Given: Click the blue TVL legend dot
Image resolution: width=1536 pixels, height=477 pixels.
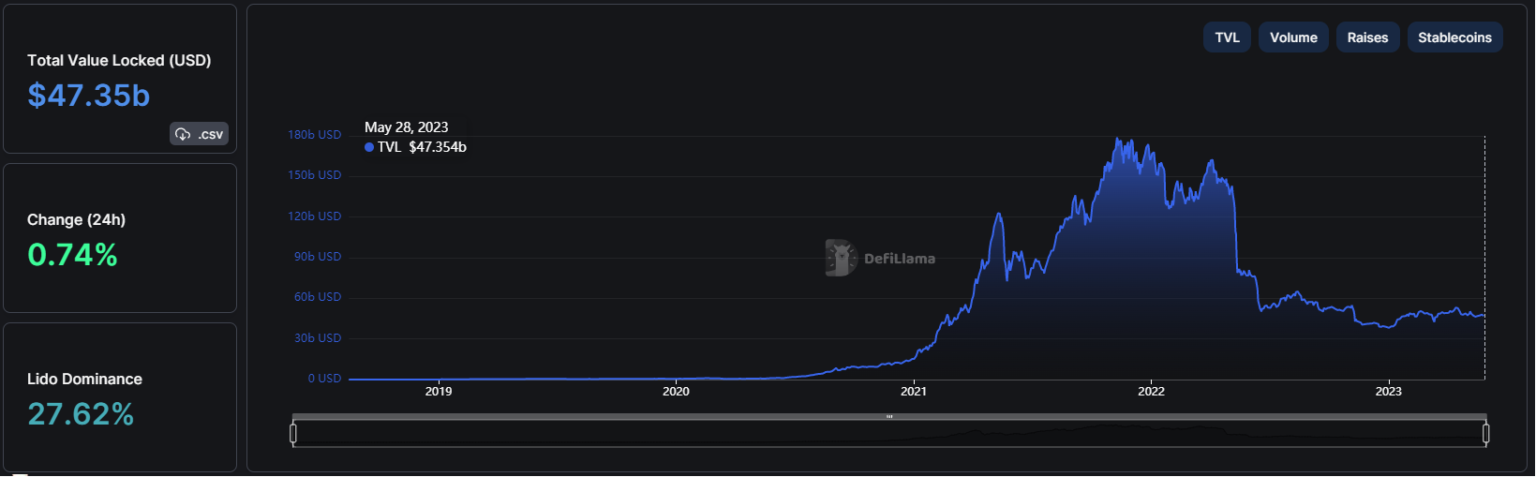Looking at the screenshot, I should tap(369, 147).
